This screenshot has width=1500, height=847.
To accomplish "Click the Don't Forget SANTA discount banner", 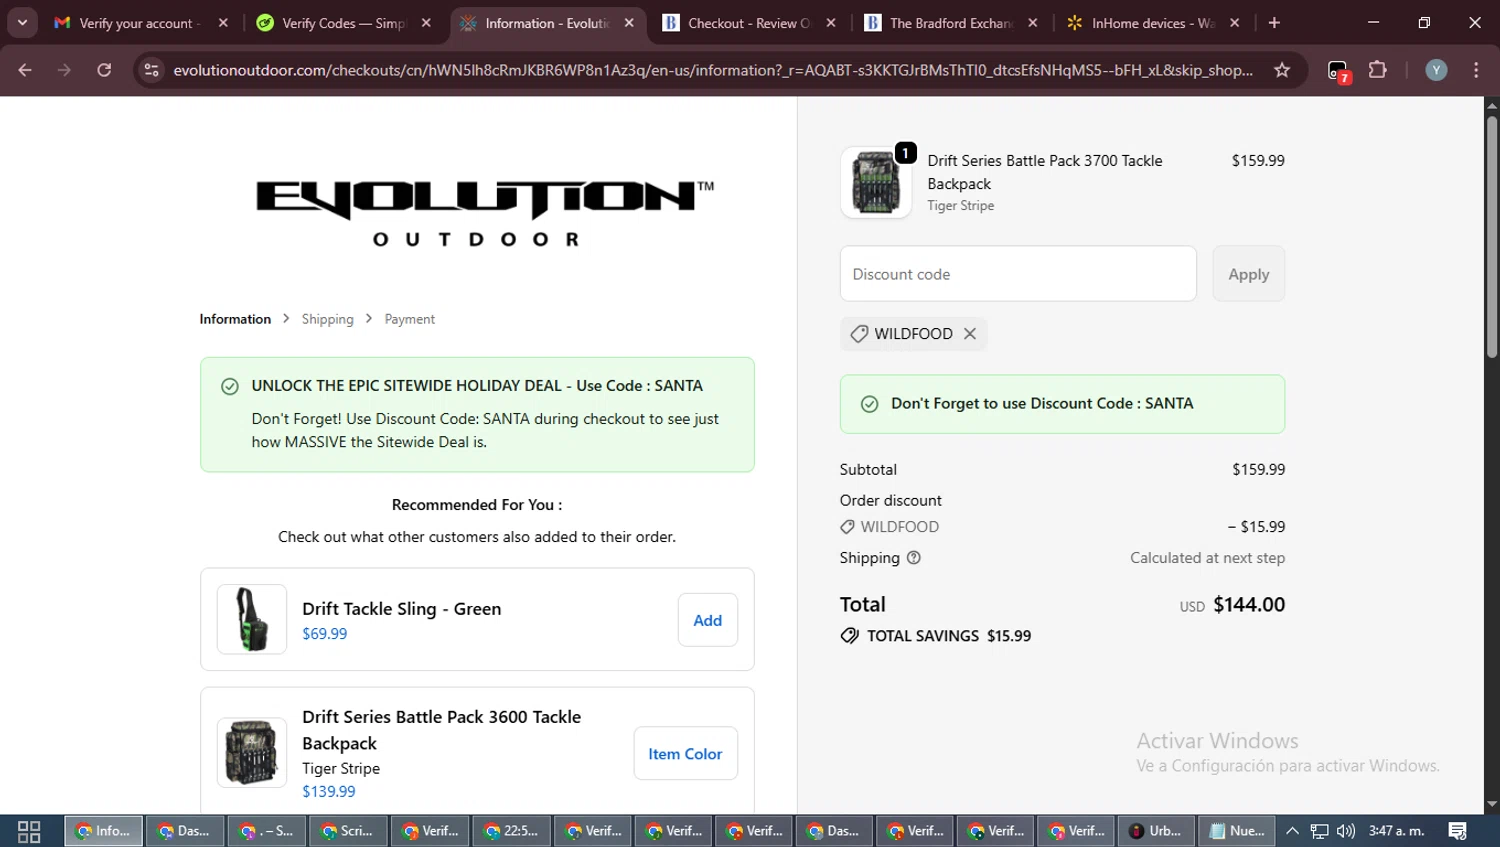I will point(1062,404).
